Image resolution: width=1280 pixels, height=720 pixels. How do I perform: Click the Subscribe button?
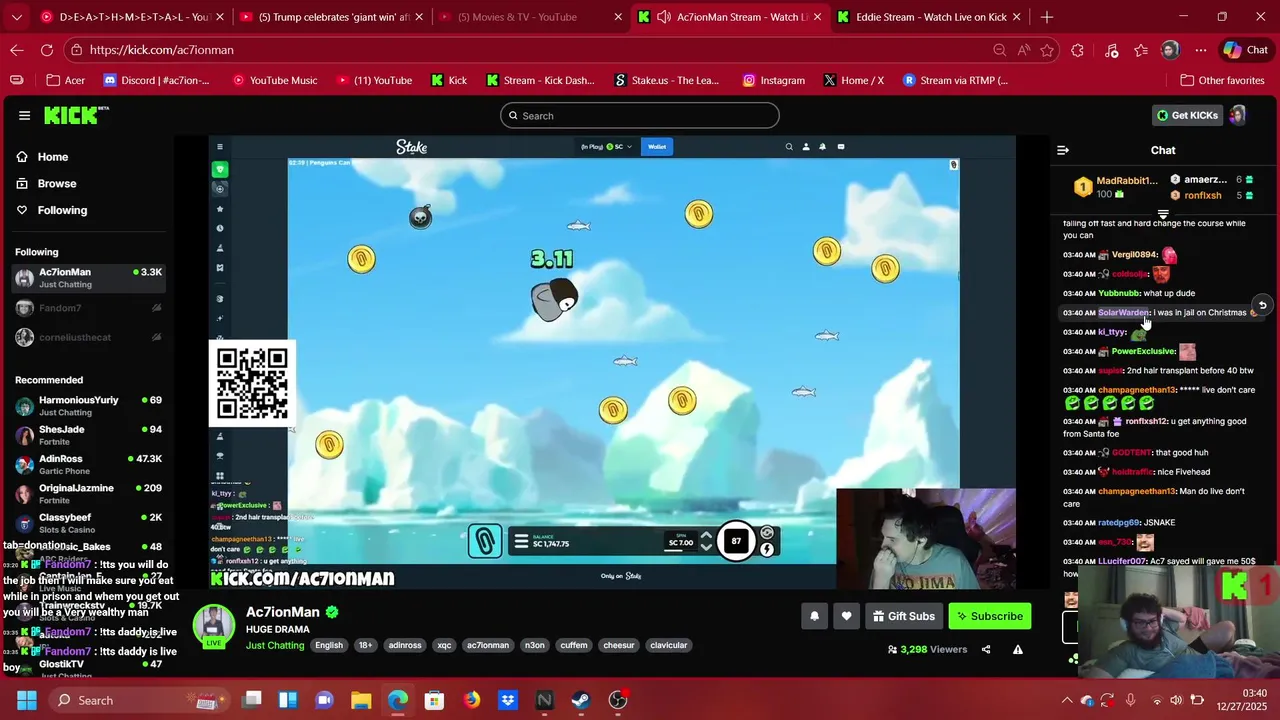(x=989, y=616)
